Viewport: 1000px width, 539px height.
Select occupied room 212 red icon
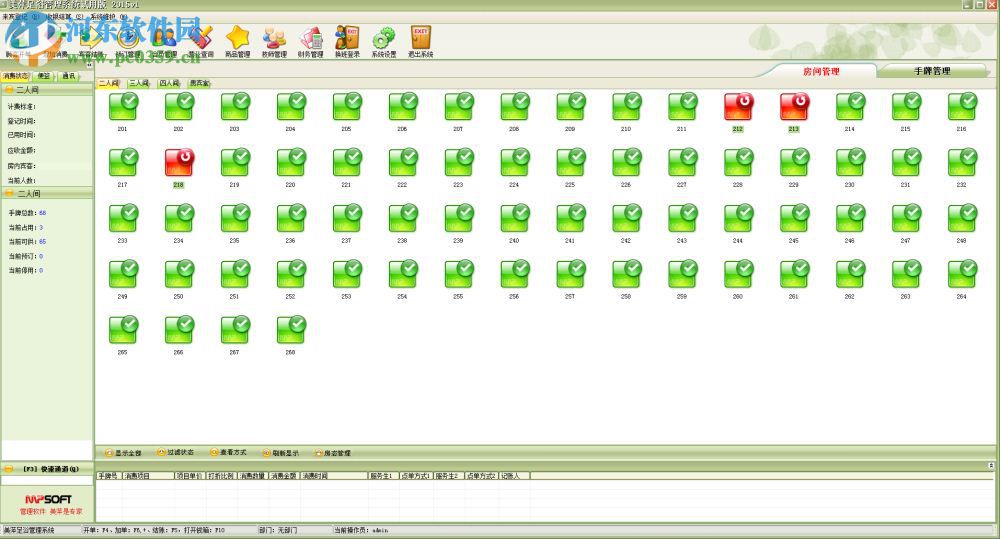coord(738,107)
